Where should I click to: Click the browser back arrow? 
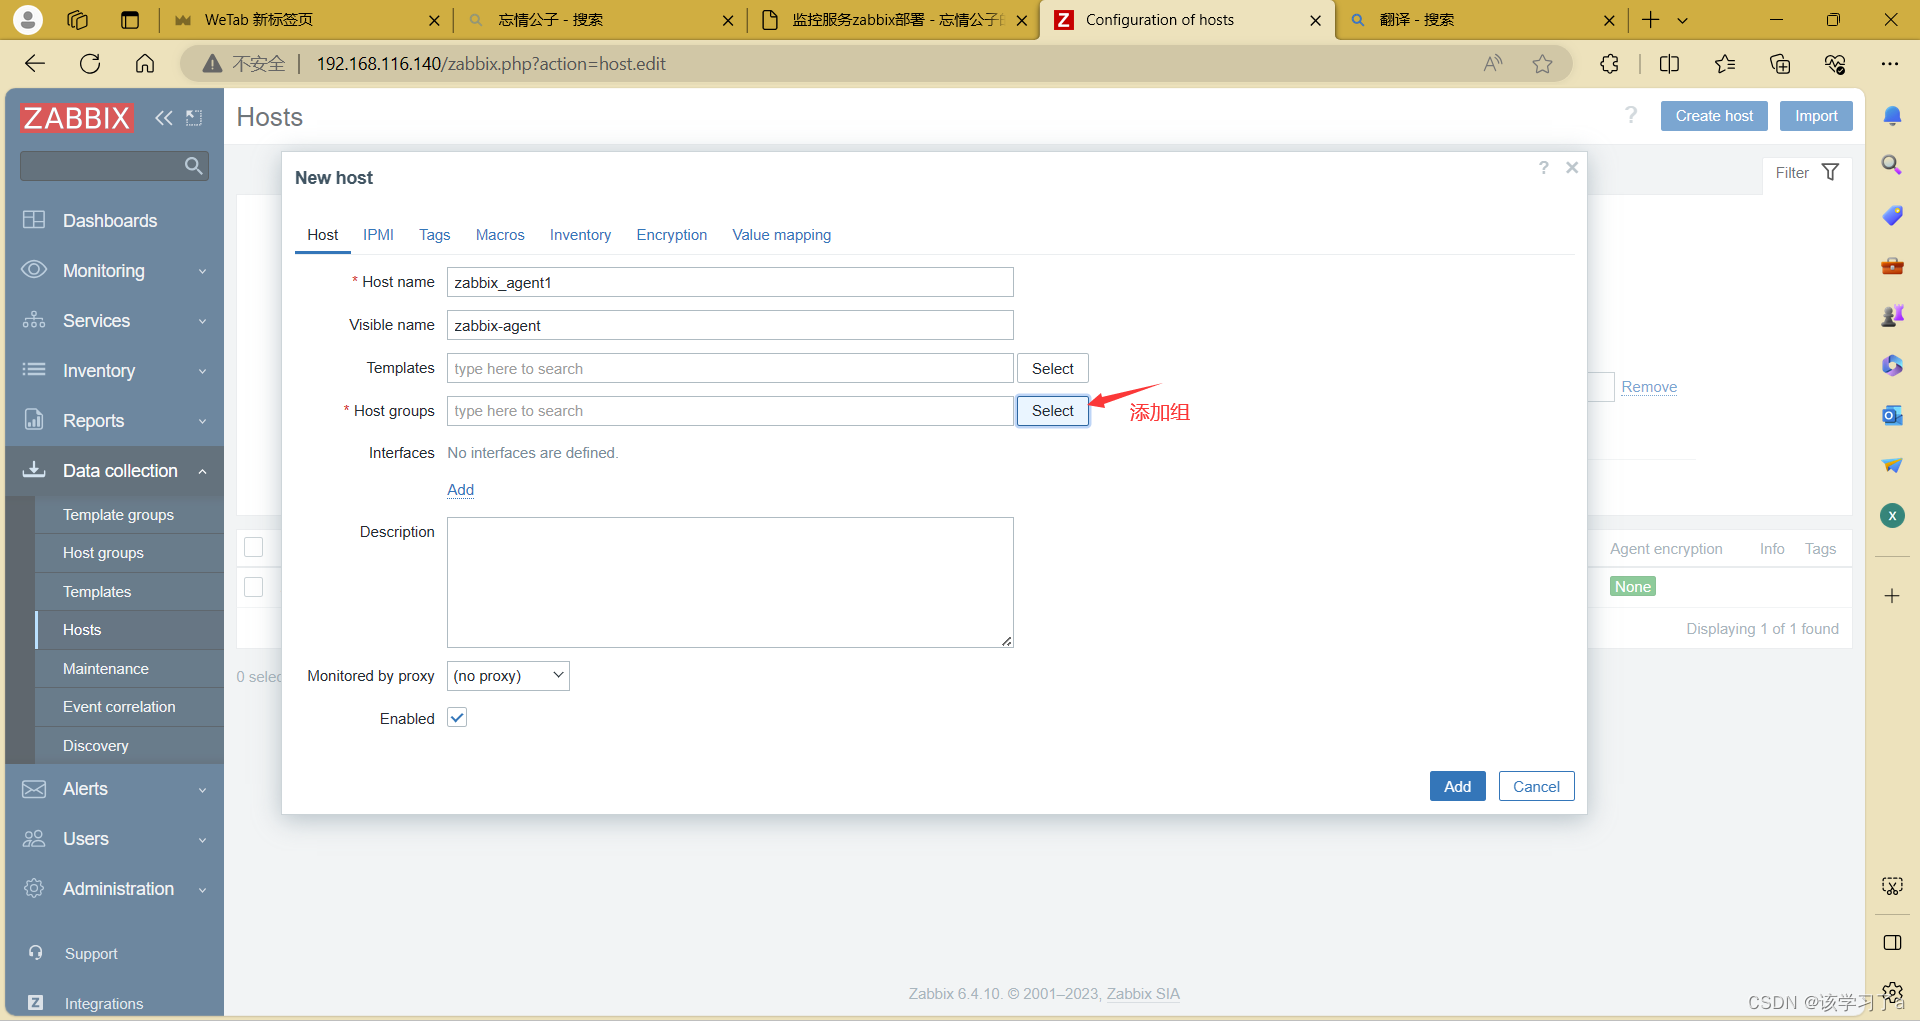(35, 64)
